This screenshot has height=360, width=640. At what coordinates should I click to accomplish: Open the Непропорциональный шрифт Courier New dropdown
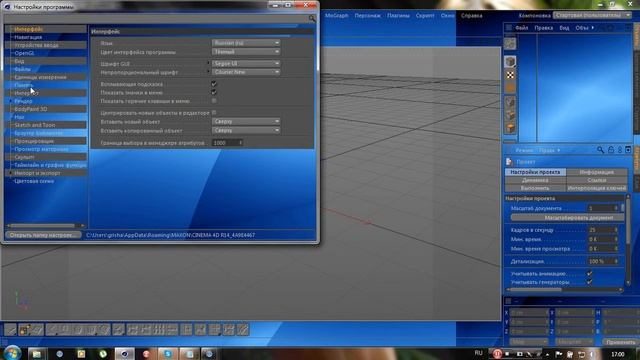click(x=246, y=72)
